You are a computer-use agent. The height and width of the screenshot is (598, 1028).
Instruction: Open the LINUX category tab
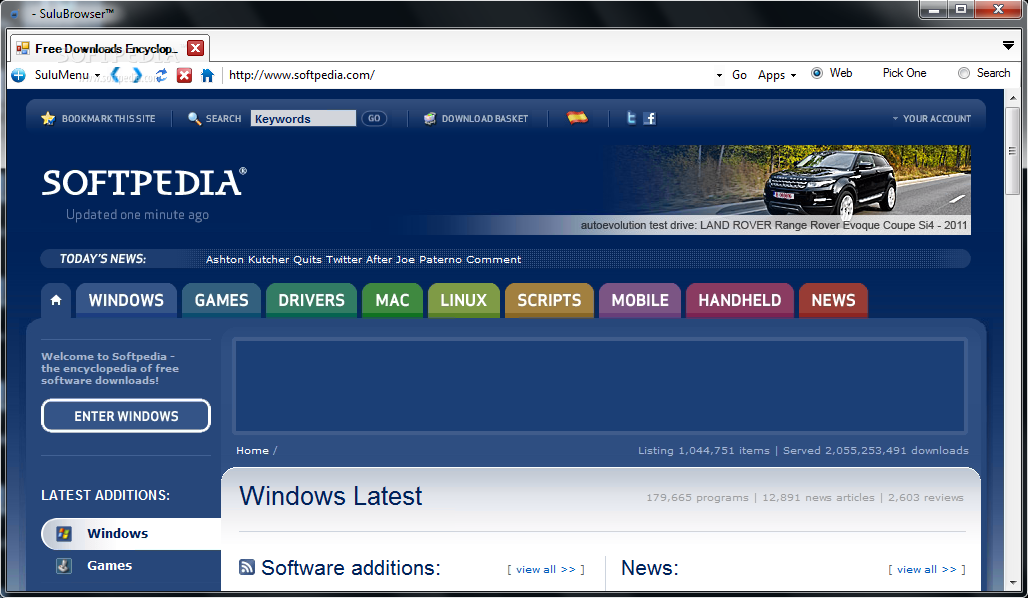pos(464,300)
